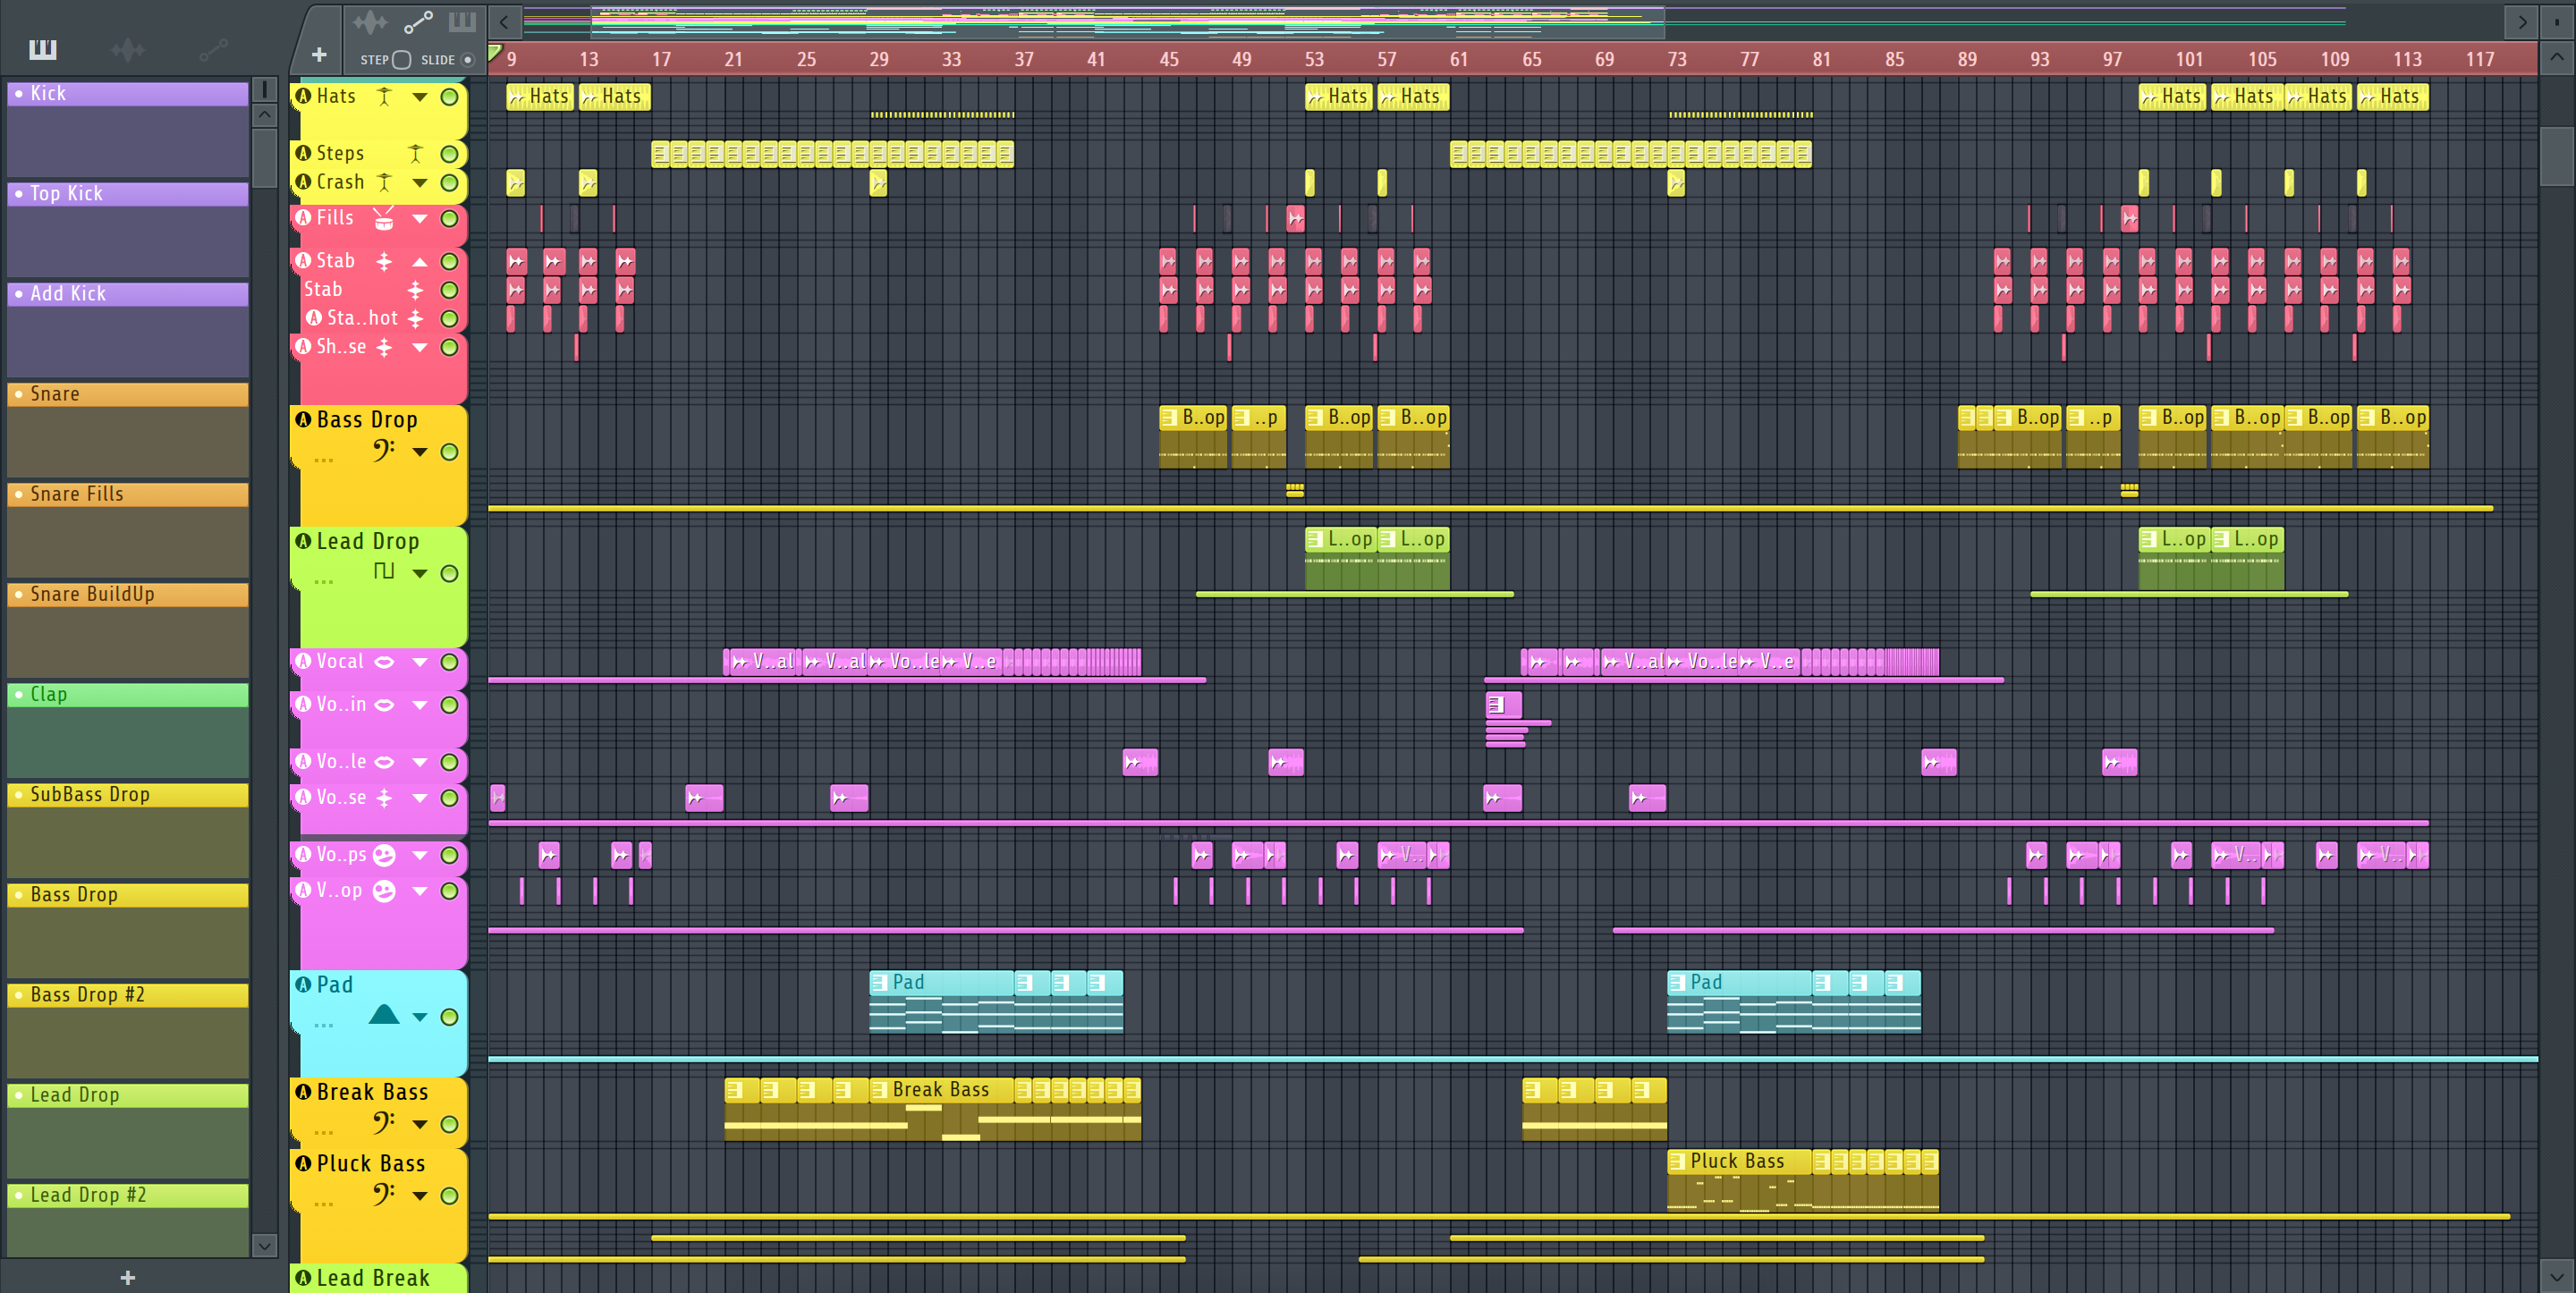Click the Vo..le track lips icon
The image size is (2576, 1293).
click(x=384, y=762)
